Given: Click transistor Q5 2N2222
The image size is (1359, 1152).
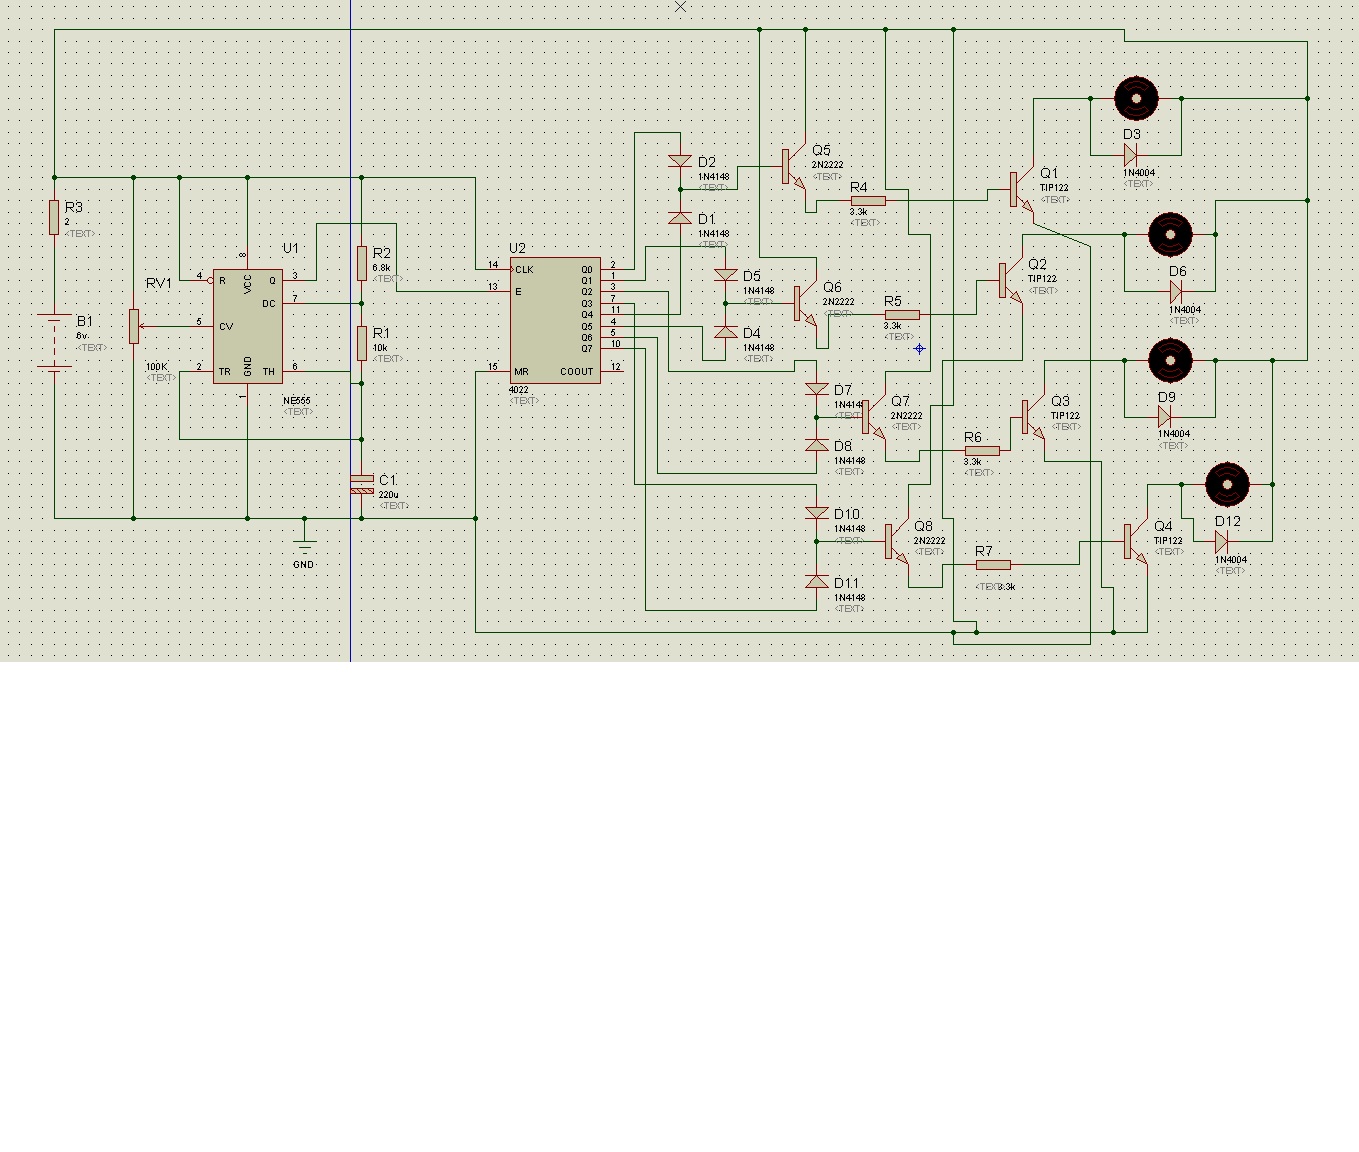Looking at the screenshot, I should (x=793, y=166).
